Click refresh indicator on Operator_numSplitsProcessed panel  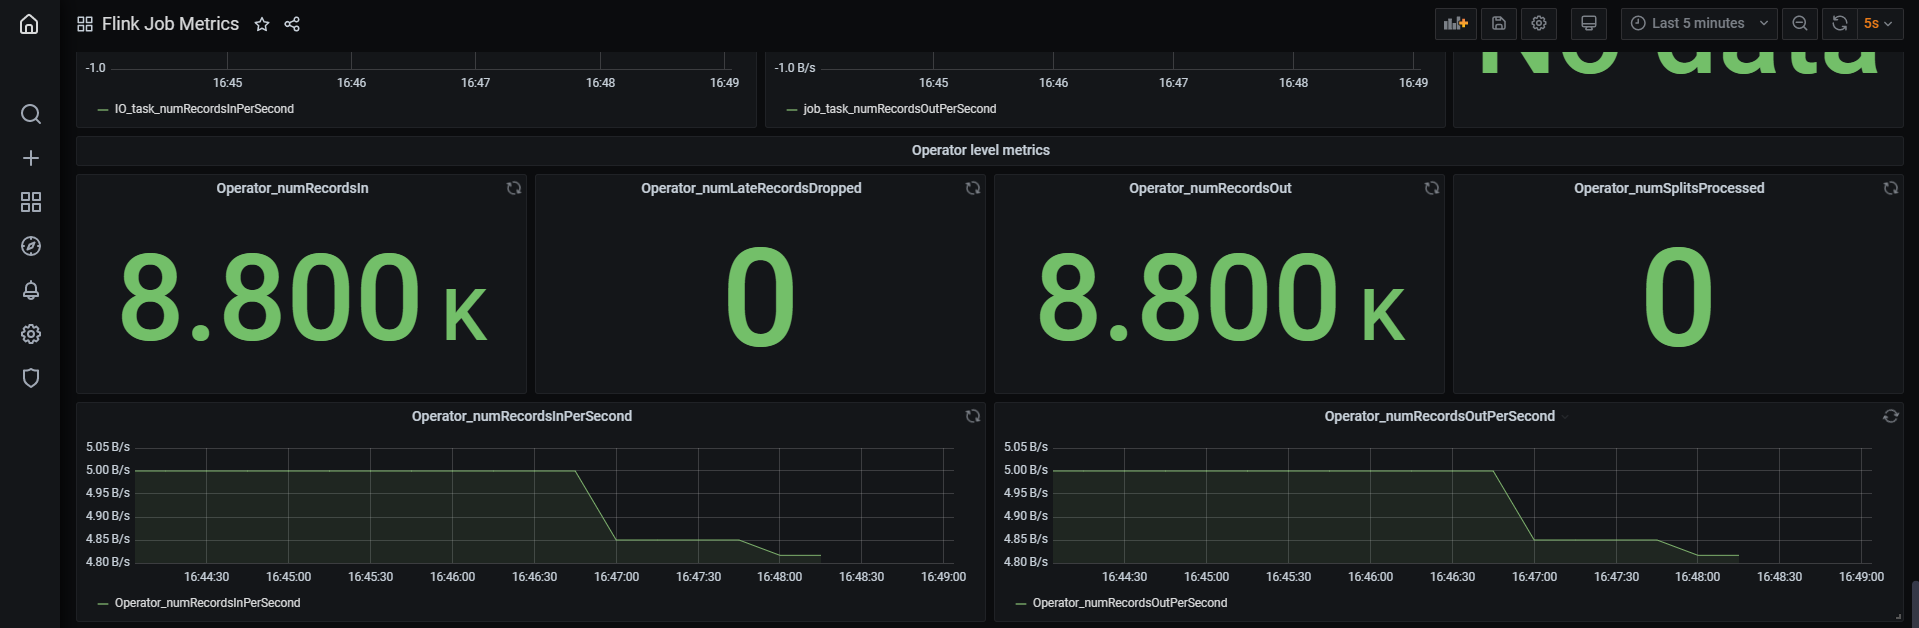point(1891,188)
